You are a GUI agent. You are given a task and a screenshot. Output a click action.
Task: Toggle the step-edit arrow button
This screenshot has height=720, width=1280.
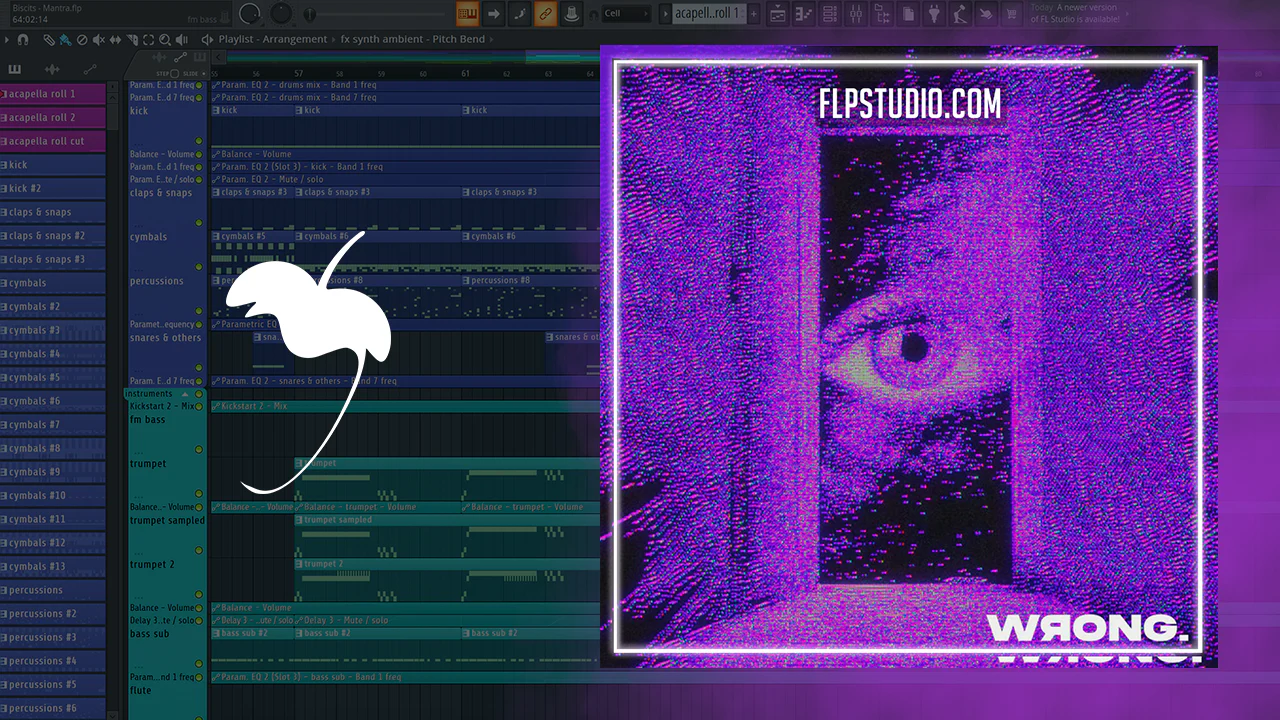493,14
